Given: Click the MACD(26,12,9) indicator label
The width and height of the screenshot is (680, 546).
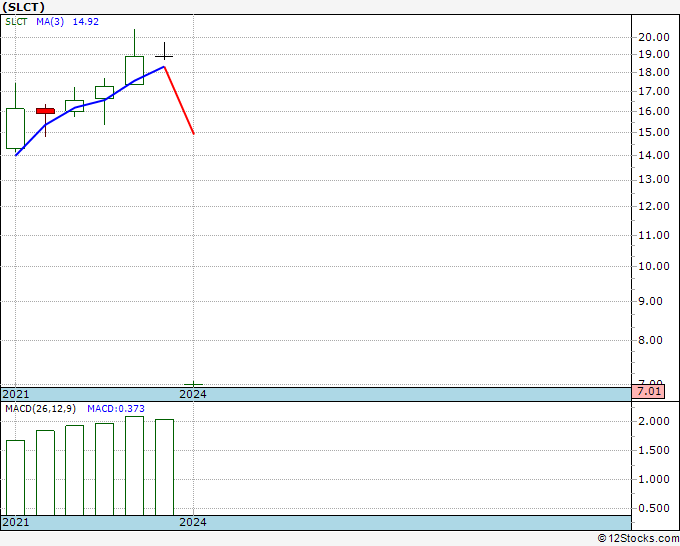Looking at the screenshot, I should coord(40,409).
